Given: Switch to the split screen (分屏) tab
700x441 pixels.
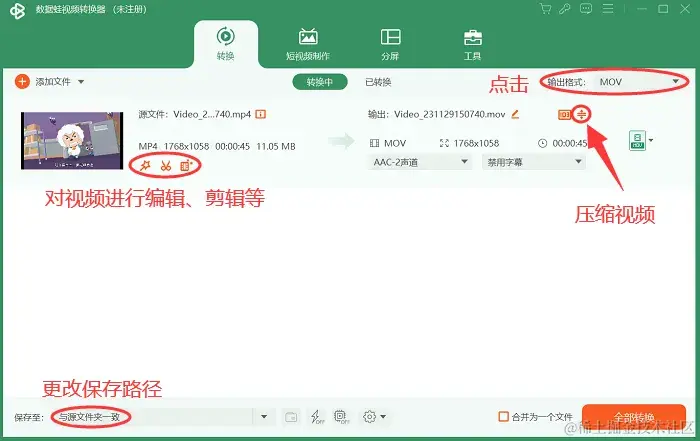Looking at the screenshot, I should tap(390, 44).
